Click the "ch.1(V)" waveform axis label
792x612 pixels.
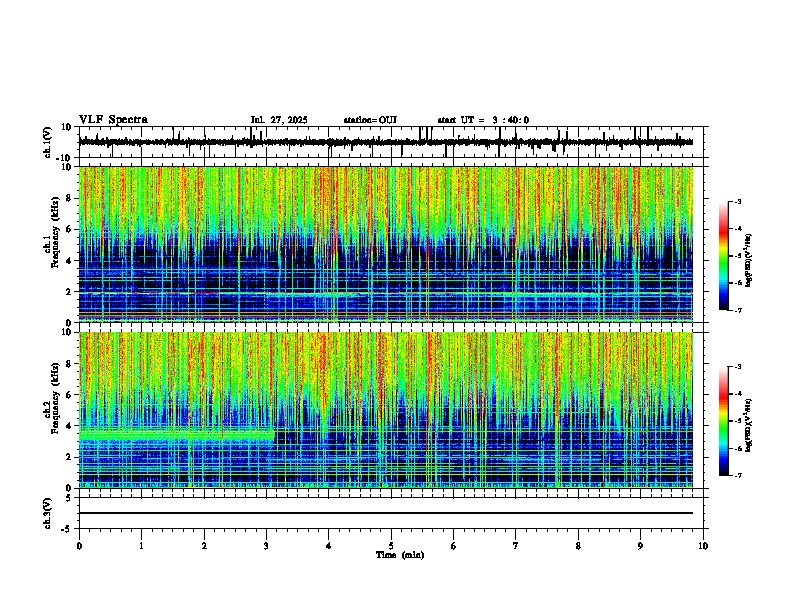(48, 142)
